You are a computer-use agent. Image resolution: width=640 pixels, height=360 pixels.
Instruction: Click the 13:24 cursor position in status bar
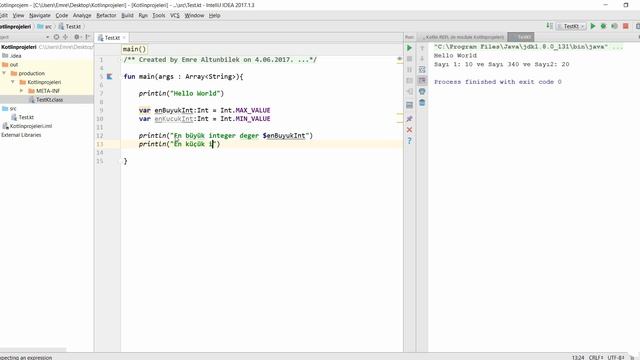point(578,357)
